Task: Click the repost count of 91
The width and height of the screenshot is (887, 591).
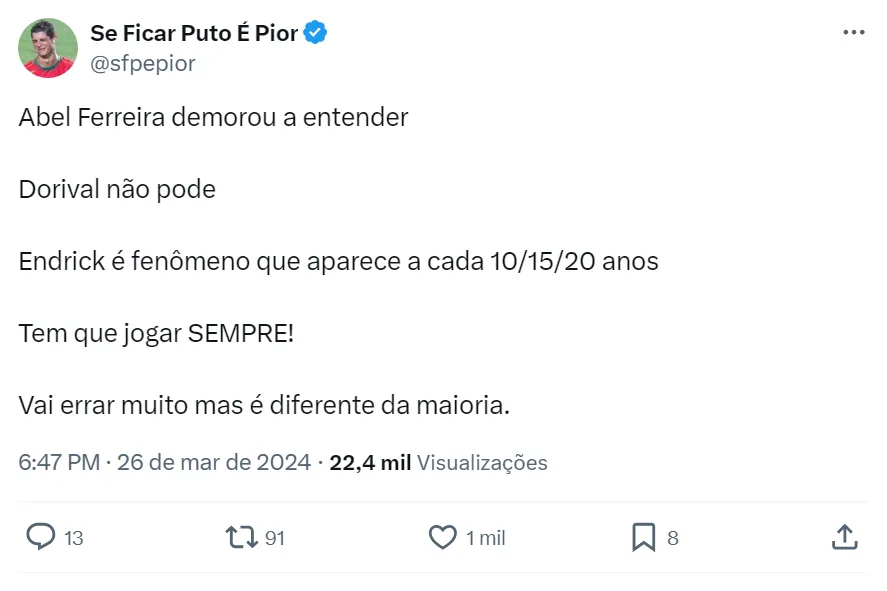Action: 275,539
